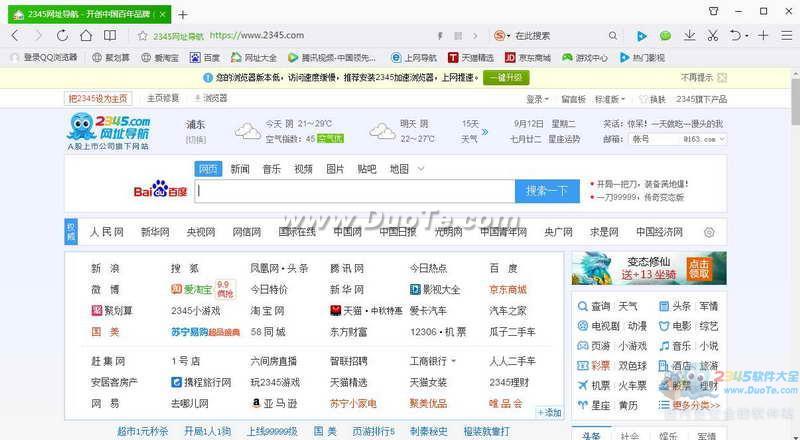Dismiss banner with 不再提示
This screenshot has width=800, height=440.
click(697, 77)
